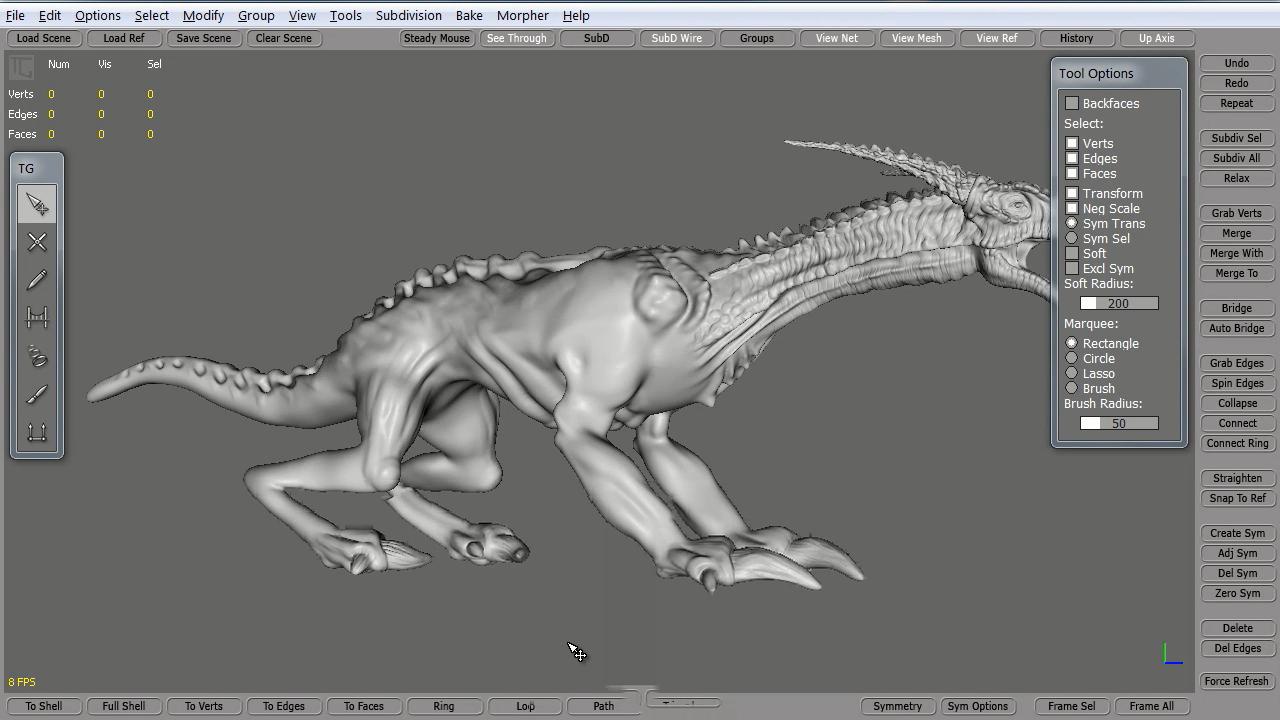
Task: Click the Brush Radius value field
Action: click(1118, 423)
